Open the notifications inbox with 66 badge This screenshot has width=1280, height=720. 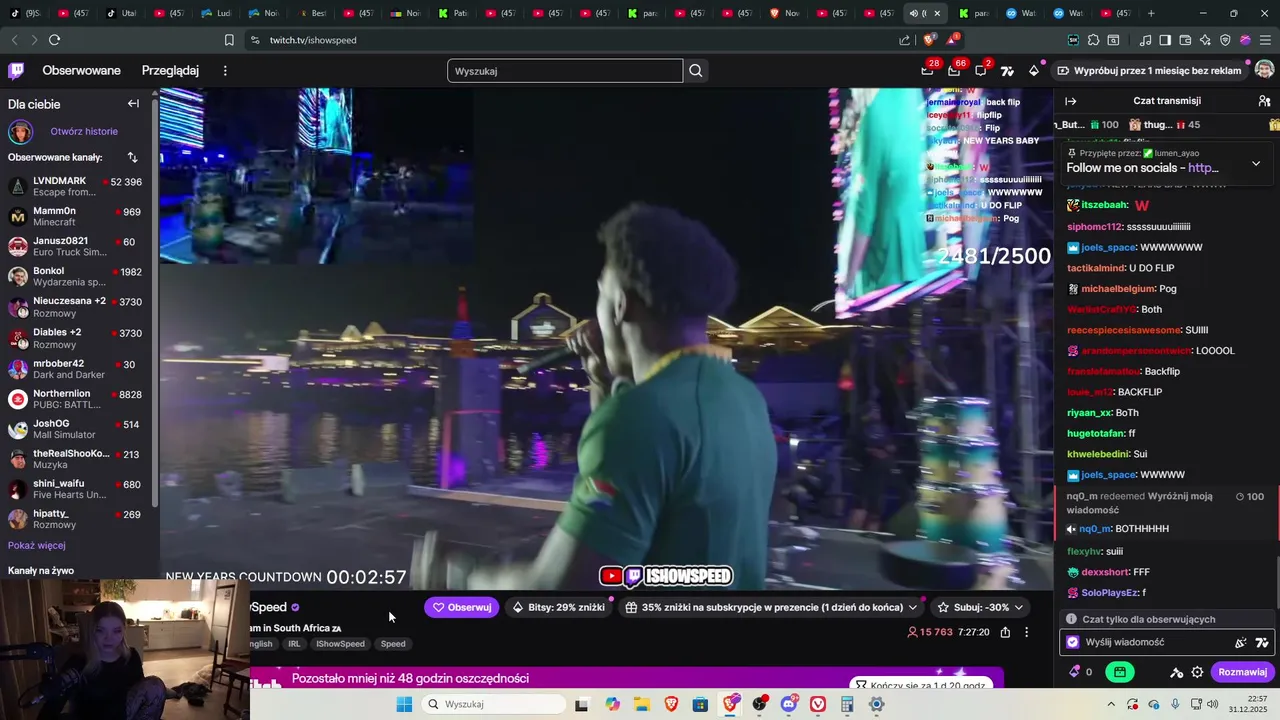click(954, 70)
